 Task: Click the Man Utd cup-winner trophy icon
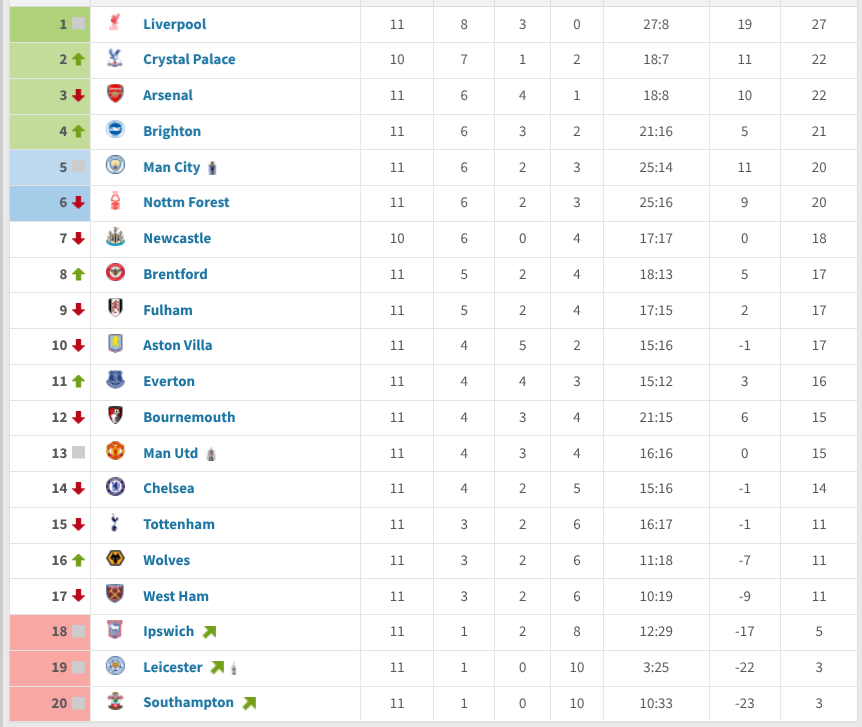pyautogui.click(x=211, y=454)
